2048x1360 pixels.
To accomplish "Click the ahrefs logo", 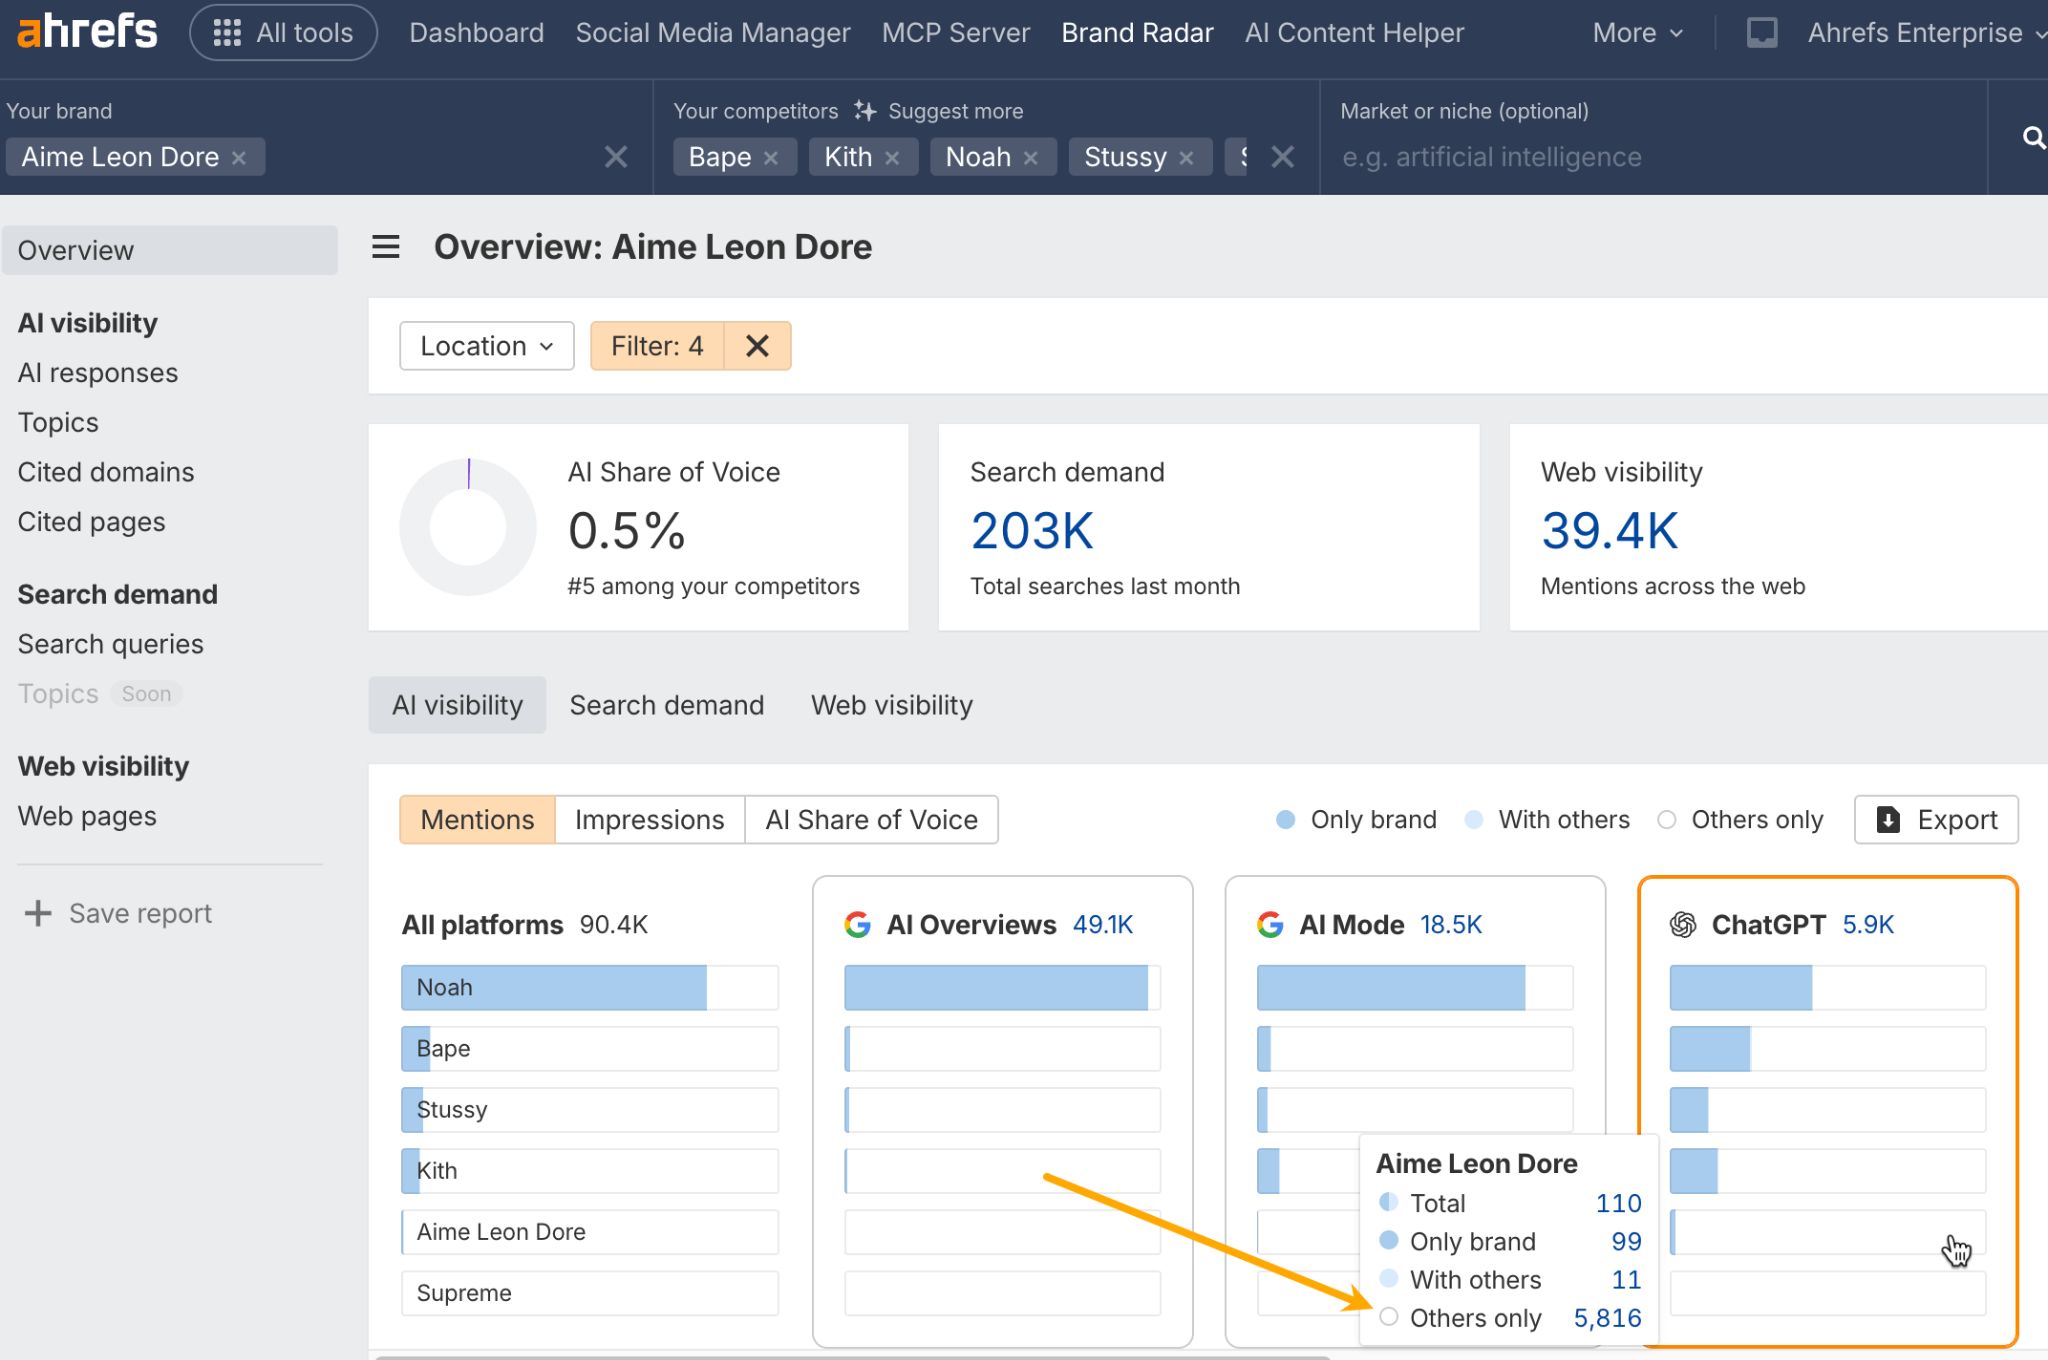I will 84,30.
